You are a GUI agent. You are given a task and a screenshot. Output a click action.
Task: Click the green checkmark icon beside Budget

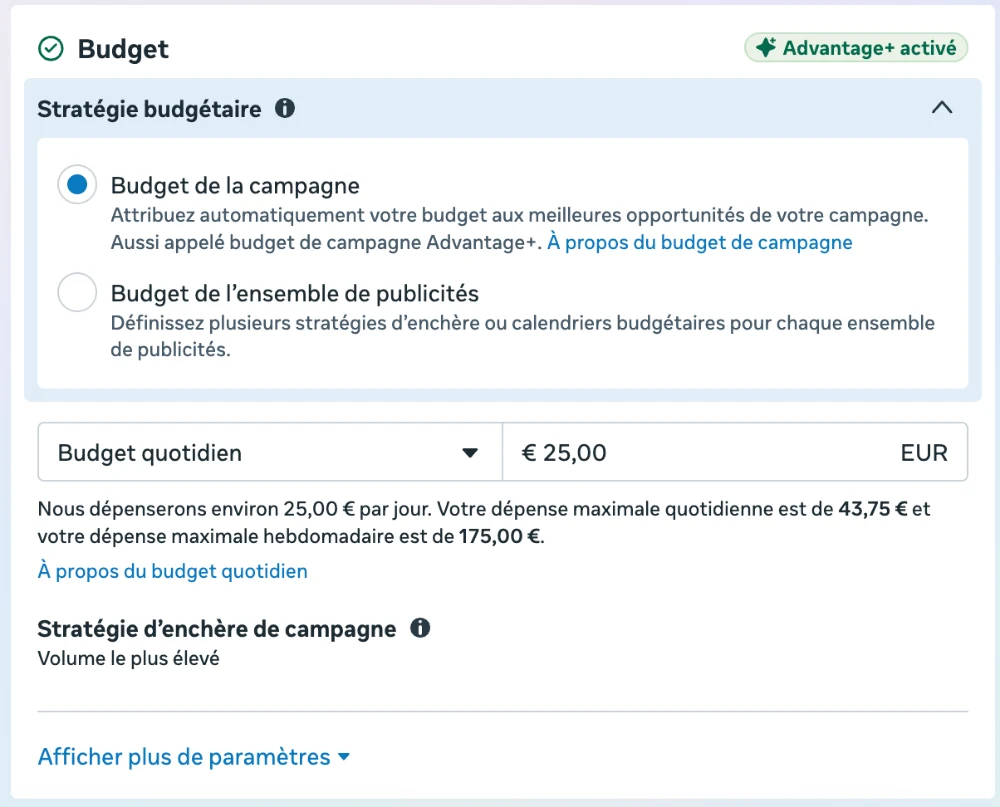tap(50, 48)
